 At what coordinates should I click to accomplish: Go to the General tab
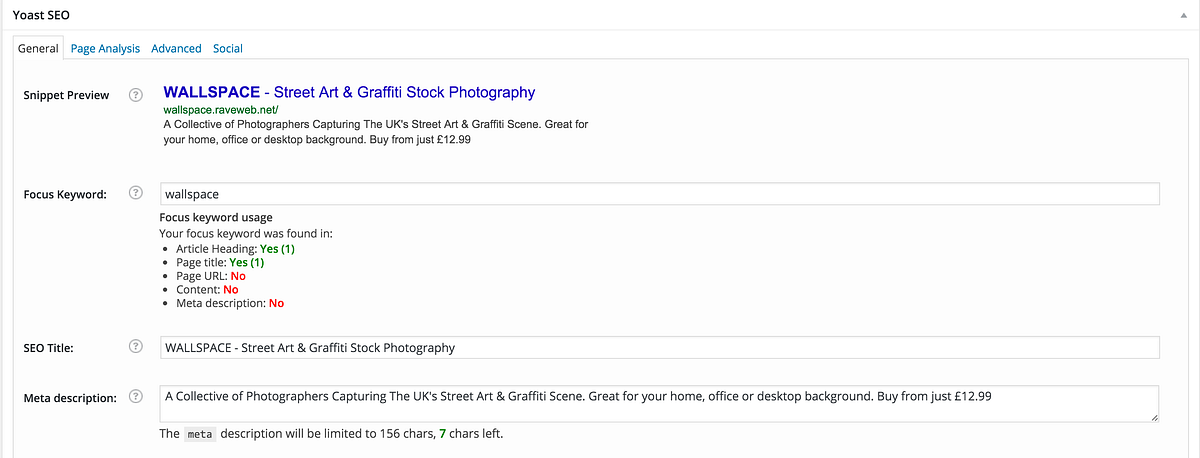(x=38, y=48)
